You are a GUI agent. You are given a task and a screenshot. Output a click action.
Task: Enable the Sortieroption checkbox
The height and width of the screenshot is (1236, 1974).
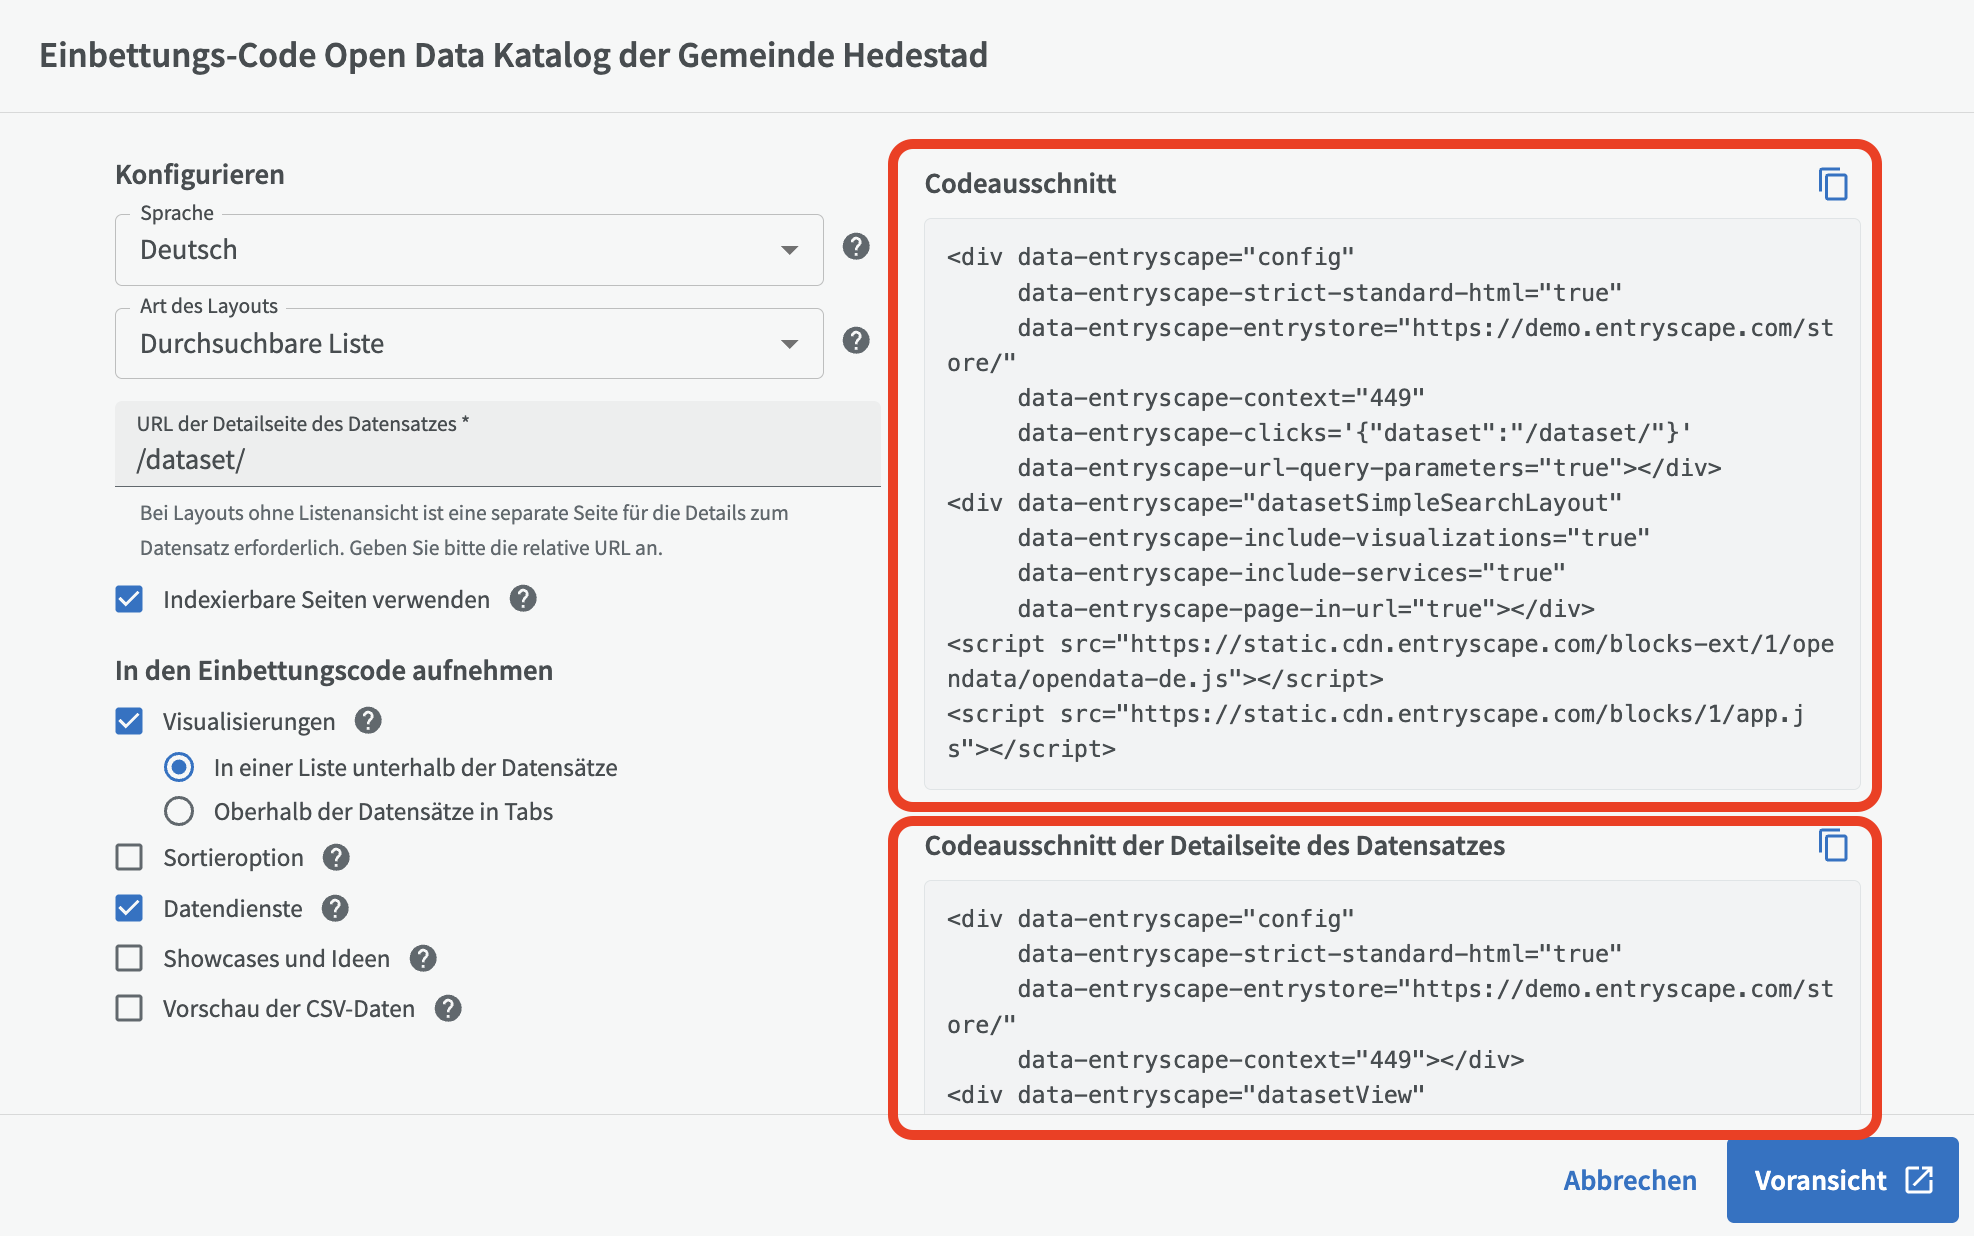(129, 858)
